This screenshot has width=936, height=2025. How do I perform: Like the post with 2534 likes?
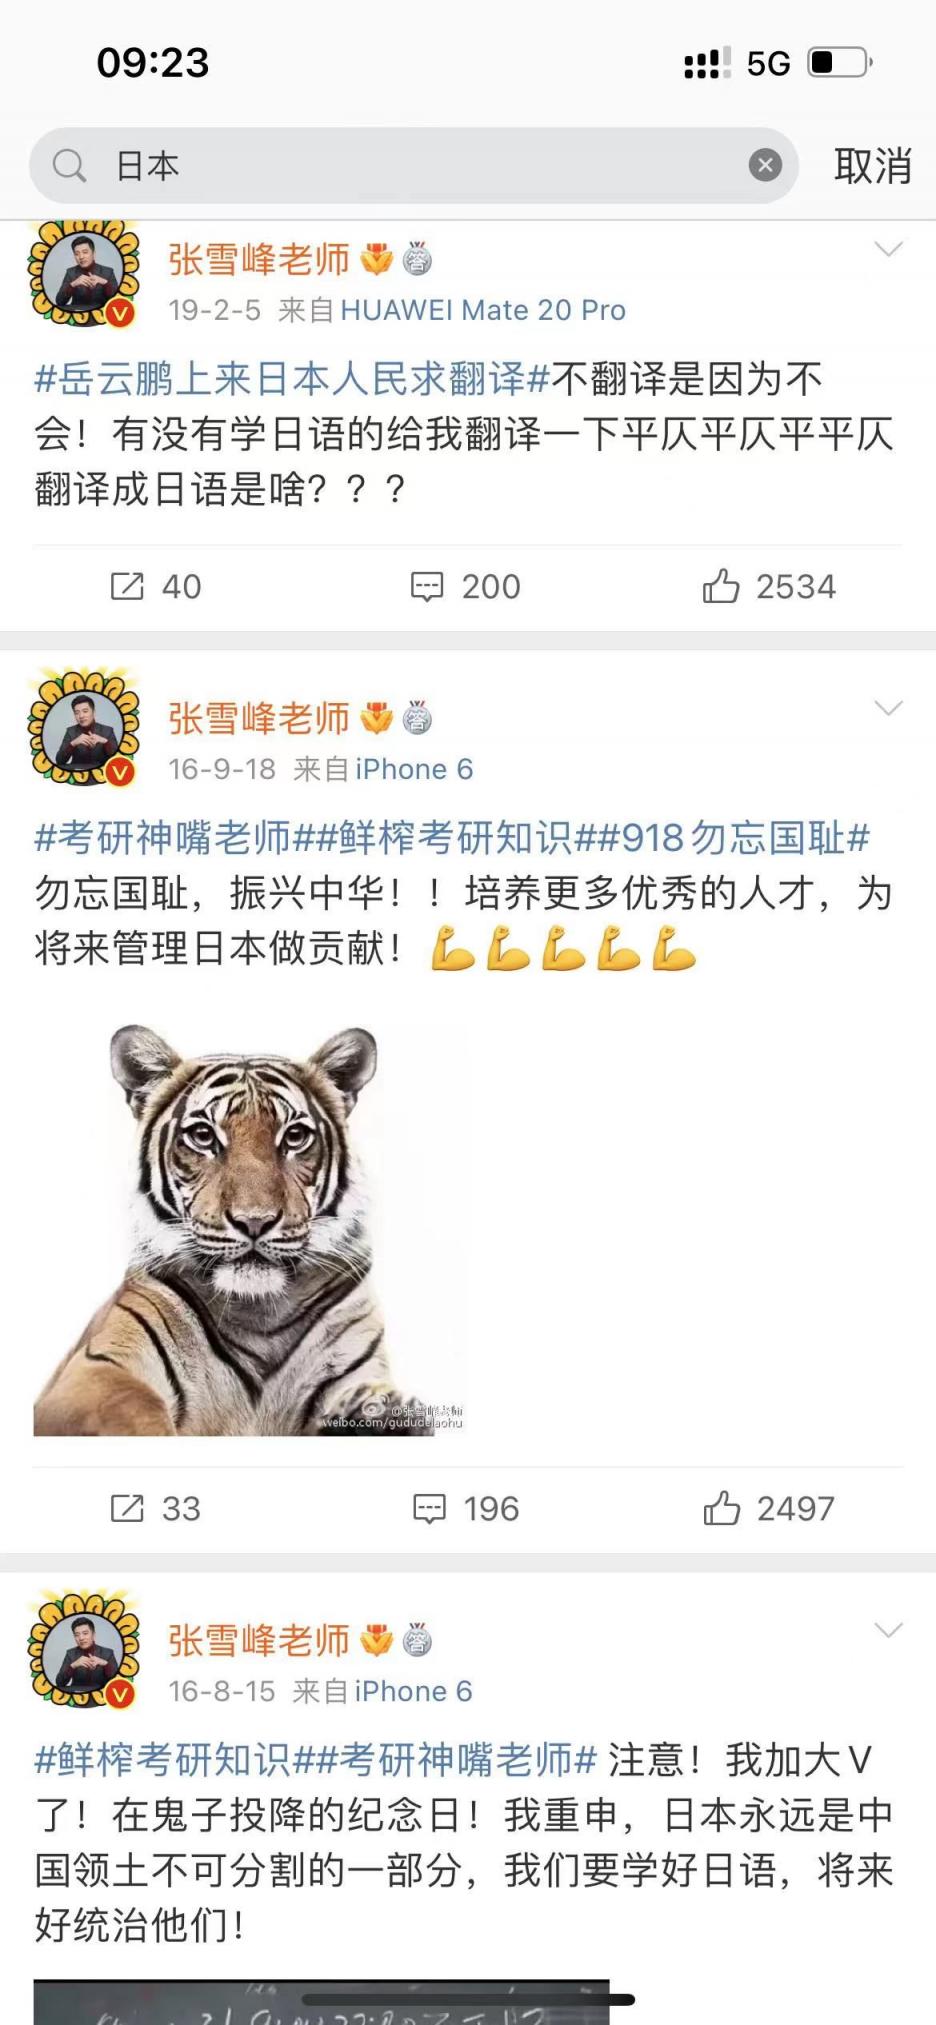point(768,586)
